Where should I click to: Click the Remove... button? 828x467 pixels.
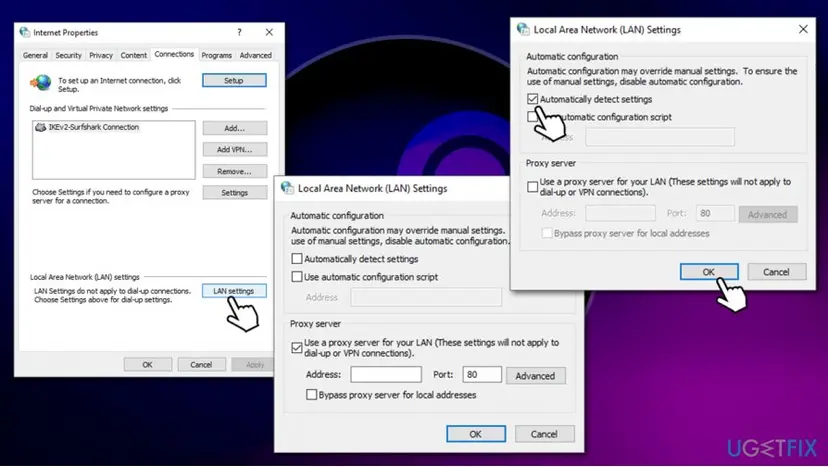click(234, 171)
